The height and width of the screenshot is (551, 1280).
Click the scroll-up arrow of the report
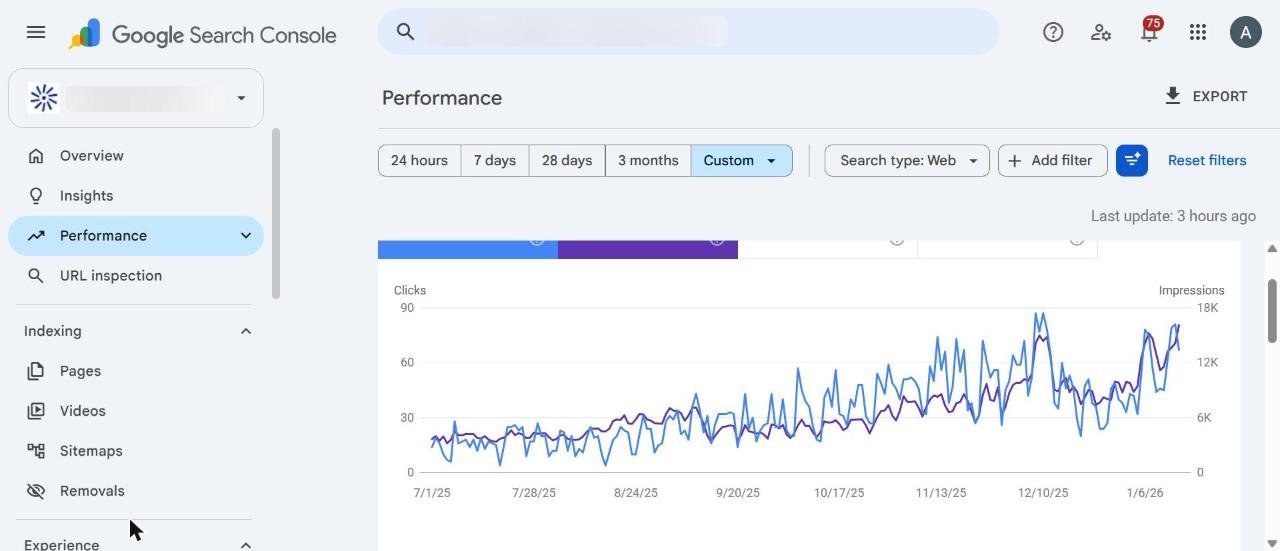pyautogui.click(x=1272, y=249)
